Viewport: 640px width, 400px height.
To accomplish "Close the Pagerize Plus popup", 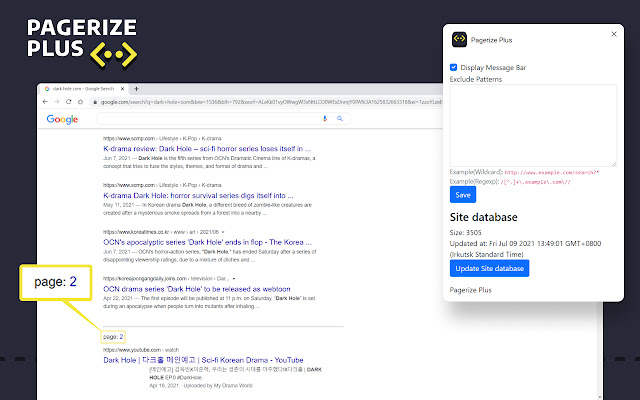I will tap(614, 34).
